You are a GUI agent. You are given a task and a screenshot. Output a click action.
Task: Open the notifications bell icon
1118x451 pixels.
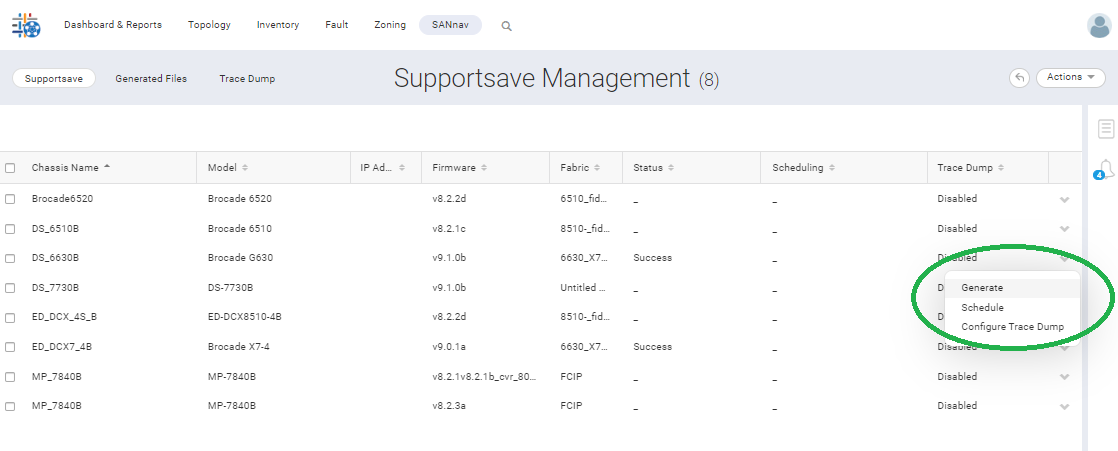click(1106, 169)
